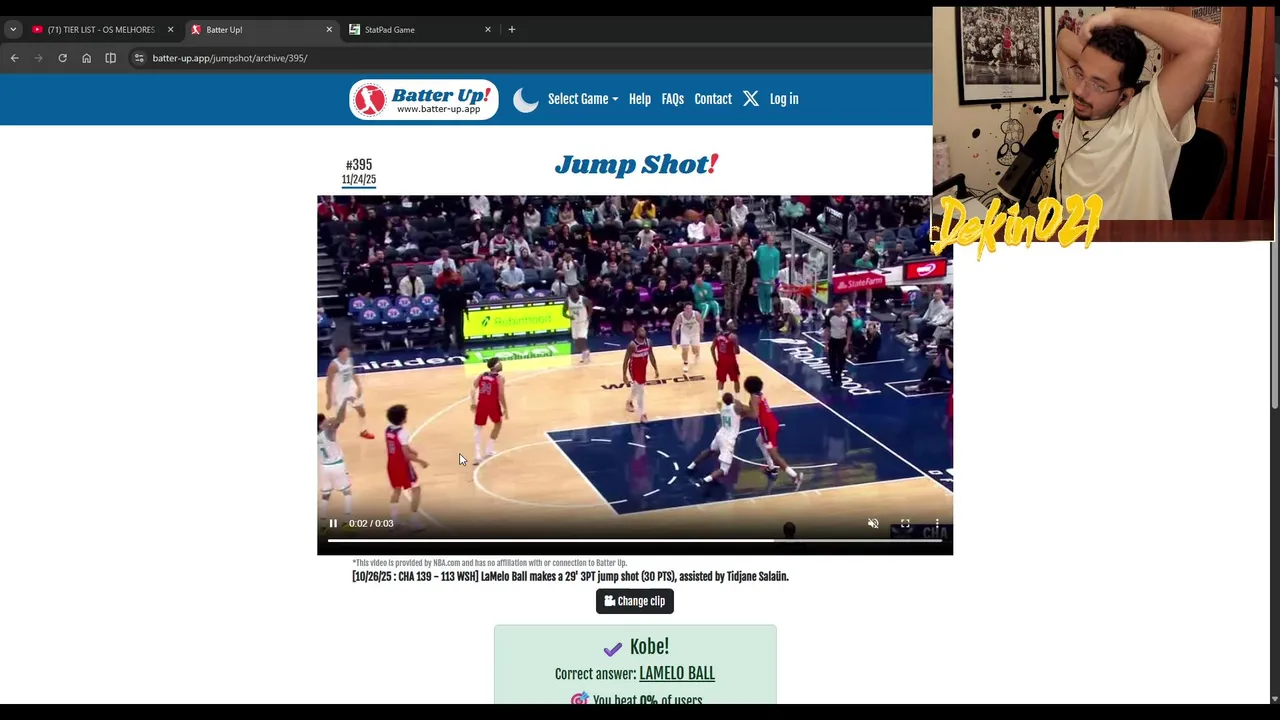Viewport: 1280px width, 720px height.
Task: Click the 11/24/25 archive date link
Action: (x=359, y=180)
